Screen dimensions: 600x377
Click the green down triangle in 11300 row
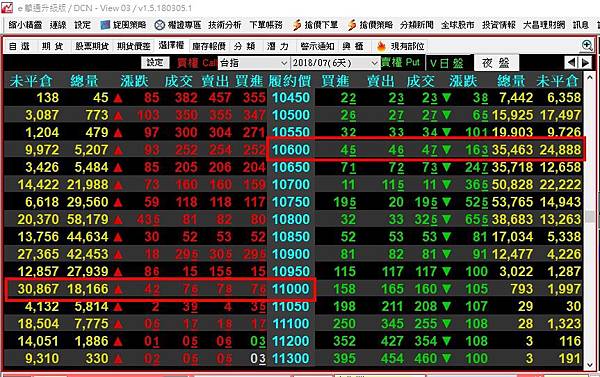coord(446,359)
